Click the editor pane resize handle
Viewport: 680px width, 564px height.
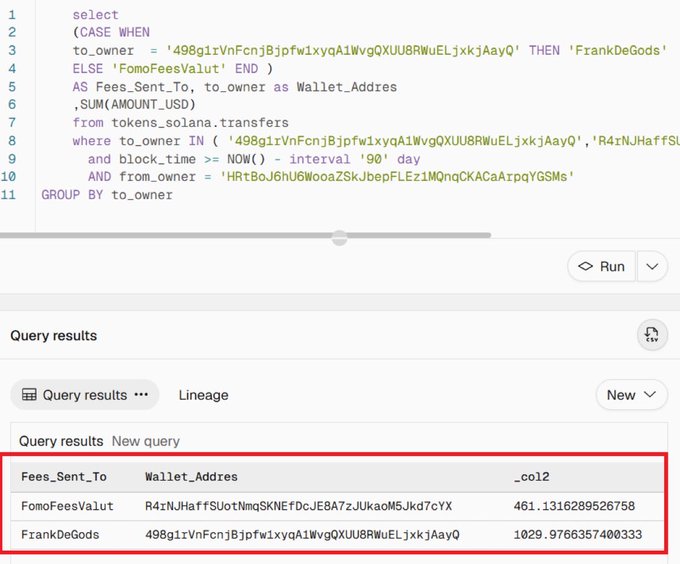(x=340, y=238)
